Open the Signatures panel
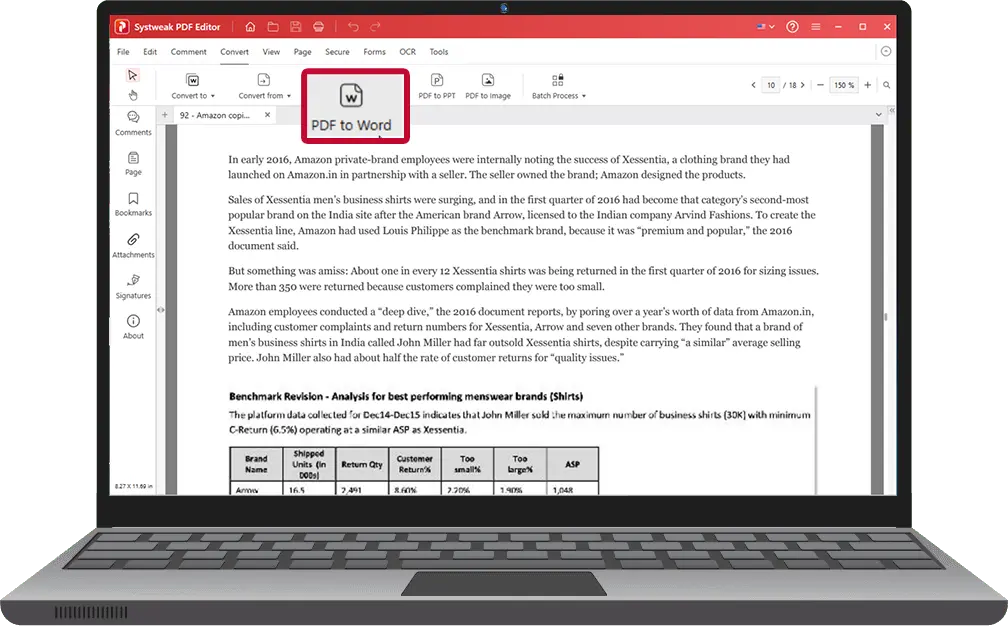The image size is (1008, 626). [x=133, y=285]
